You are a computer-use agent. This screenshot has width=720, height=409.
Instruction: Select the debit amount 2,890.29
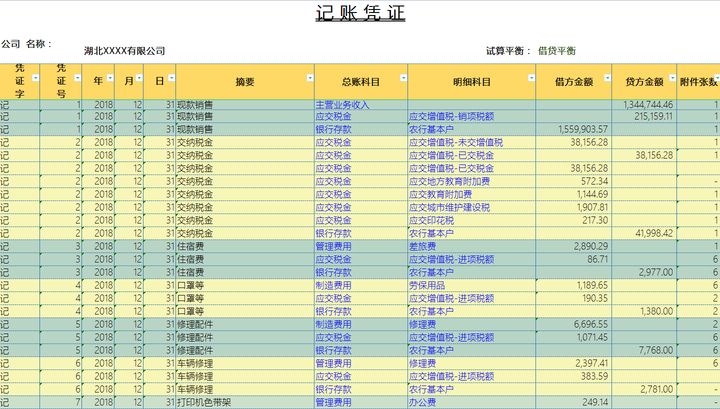574,247
